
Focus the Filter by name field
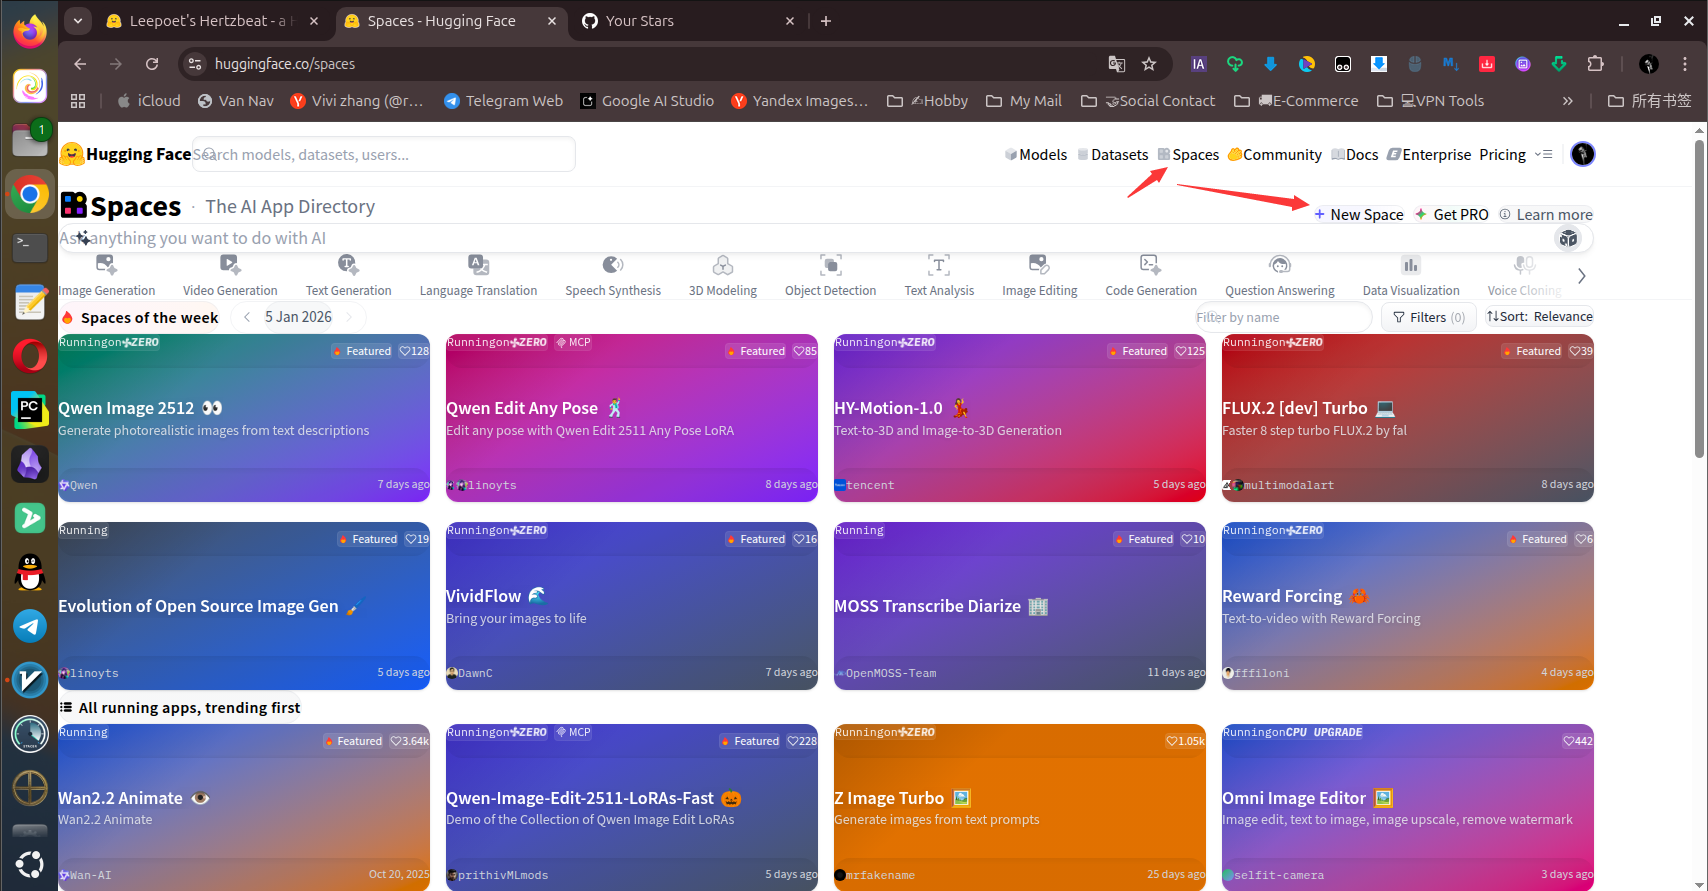click(x=1280, y=317)
